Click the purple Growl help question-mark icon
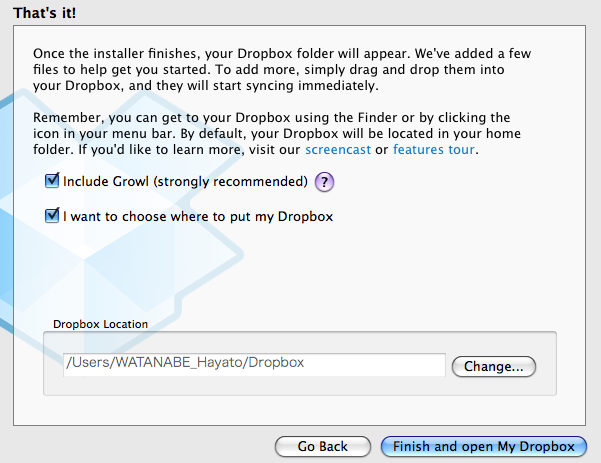This screenshot has height=463, width=601. click(324, 182)
